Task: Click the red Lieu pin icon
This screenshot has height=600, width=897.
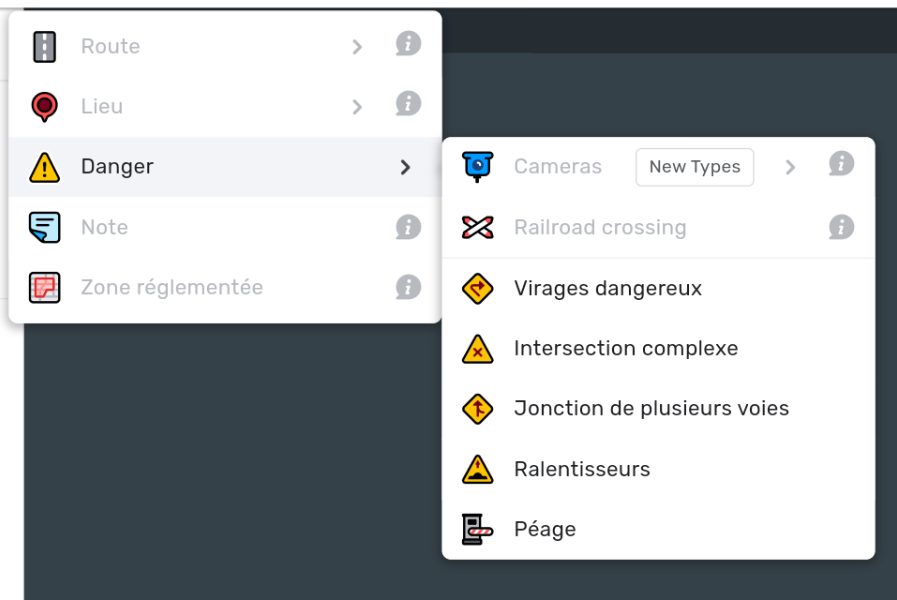Action: pos(45,107)
